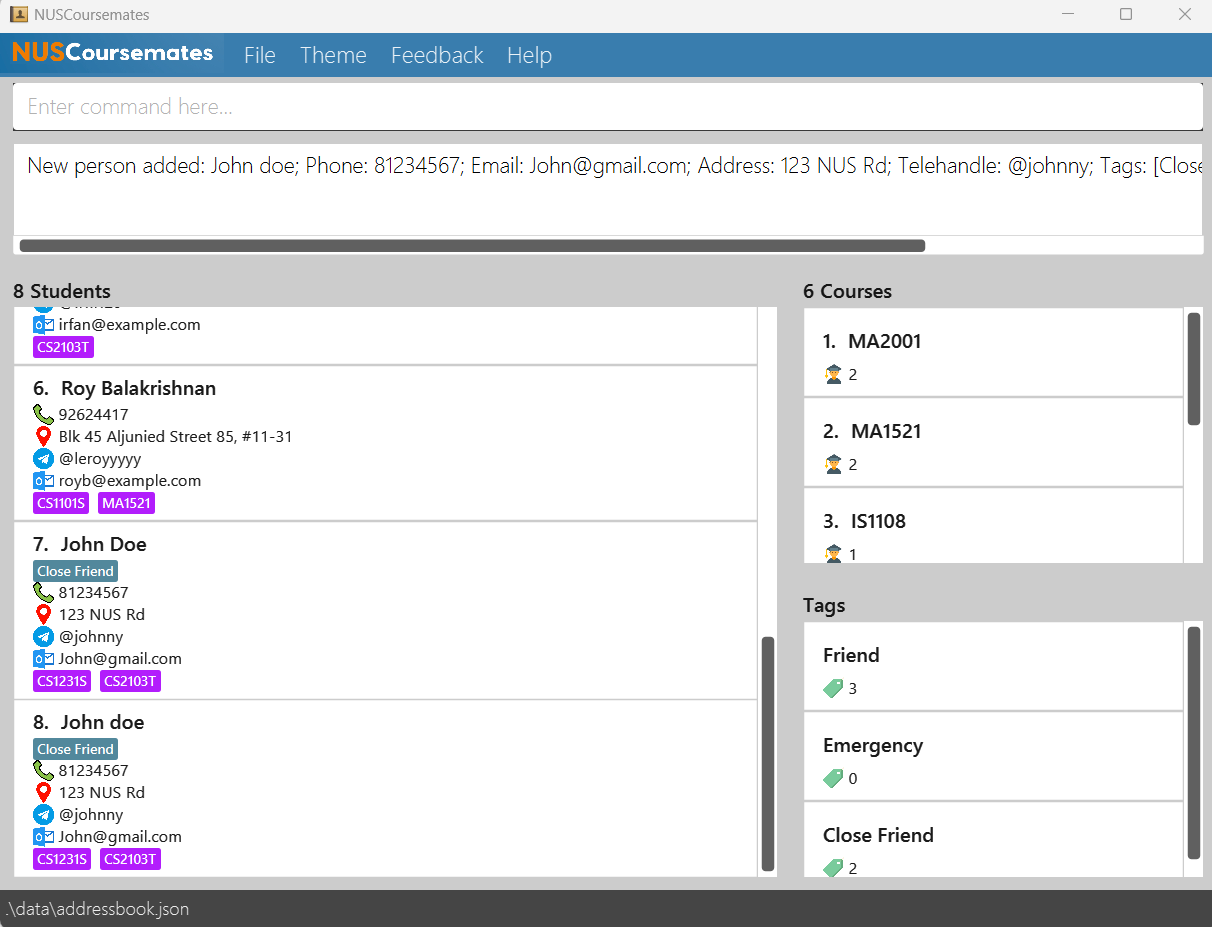Click the tags list scrollbar
Viewport: 1212px width, 927px height.
click(x=1194, y=743)
